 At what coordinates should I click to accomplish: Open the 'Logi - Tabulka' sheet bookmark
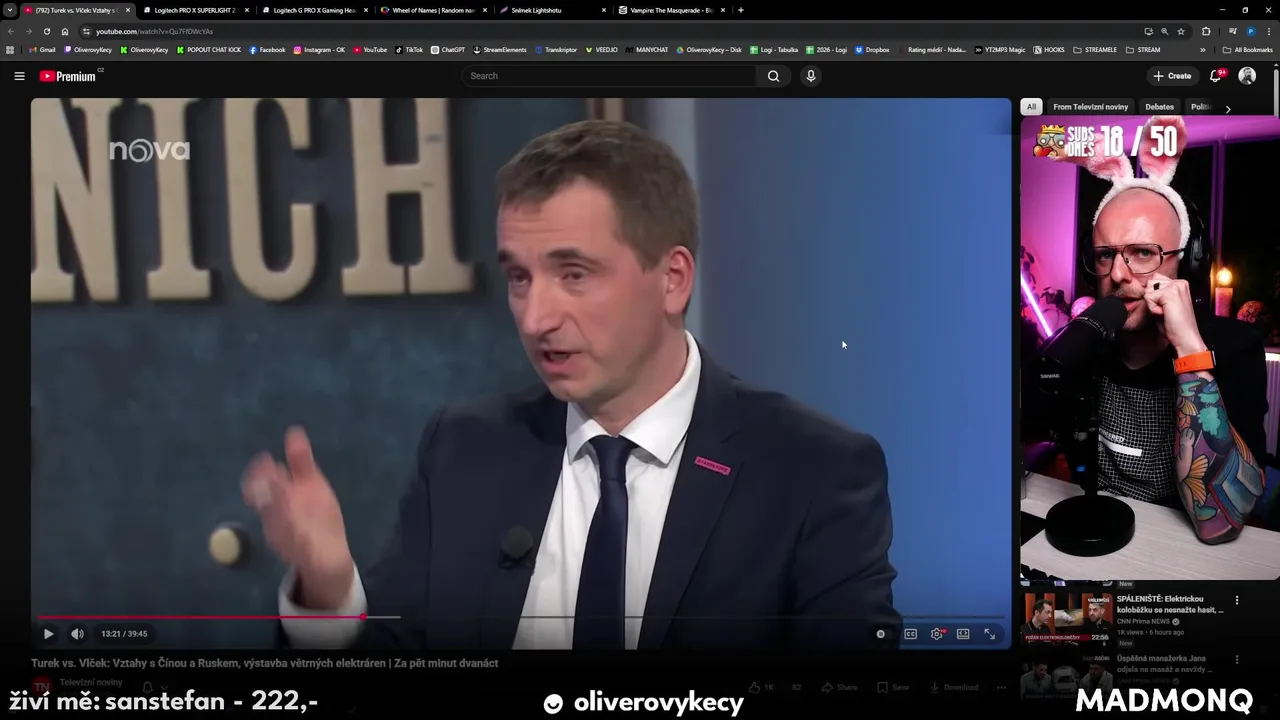pyautogui.click(x=773, y=49)
